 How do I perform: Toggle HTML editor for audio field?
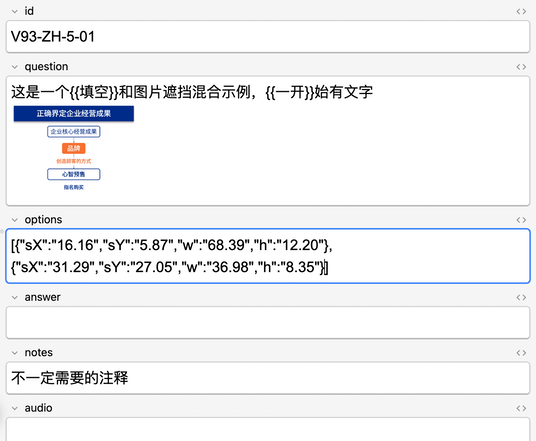tap(521, 409)
